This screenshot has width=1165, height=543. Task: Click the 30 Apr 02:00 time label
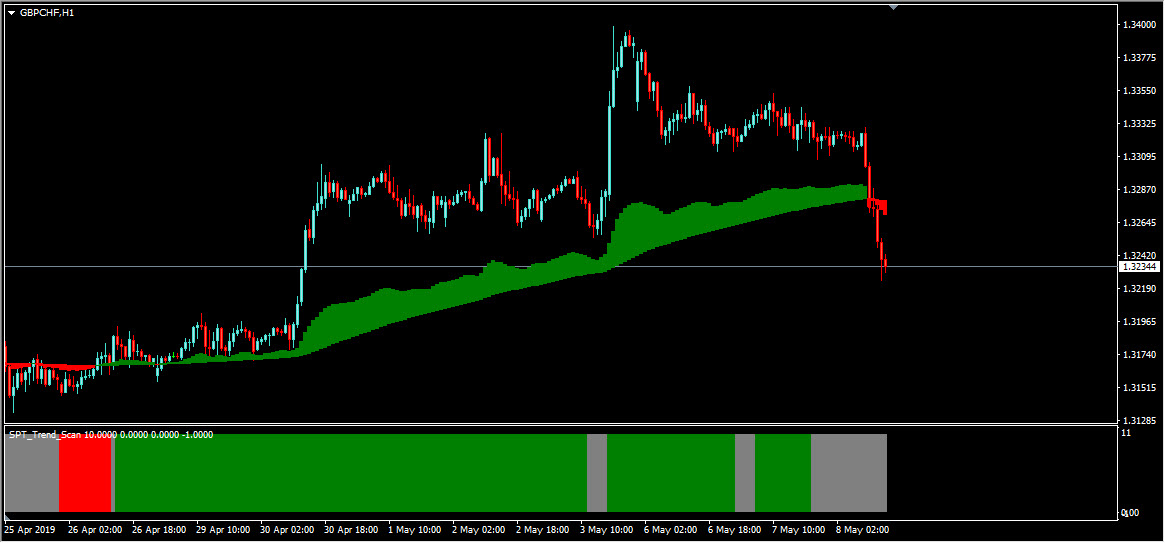(x=287, y=530)
